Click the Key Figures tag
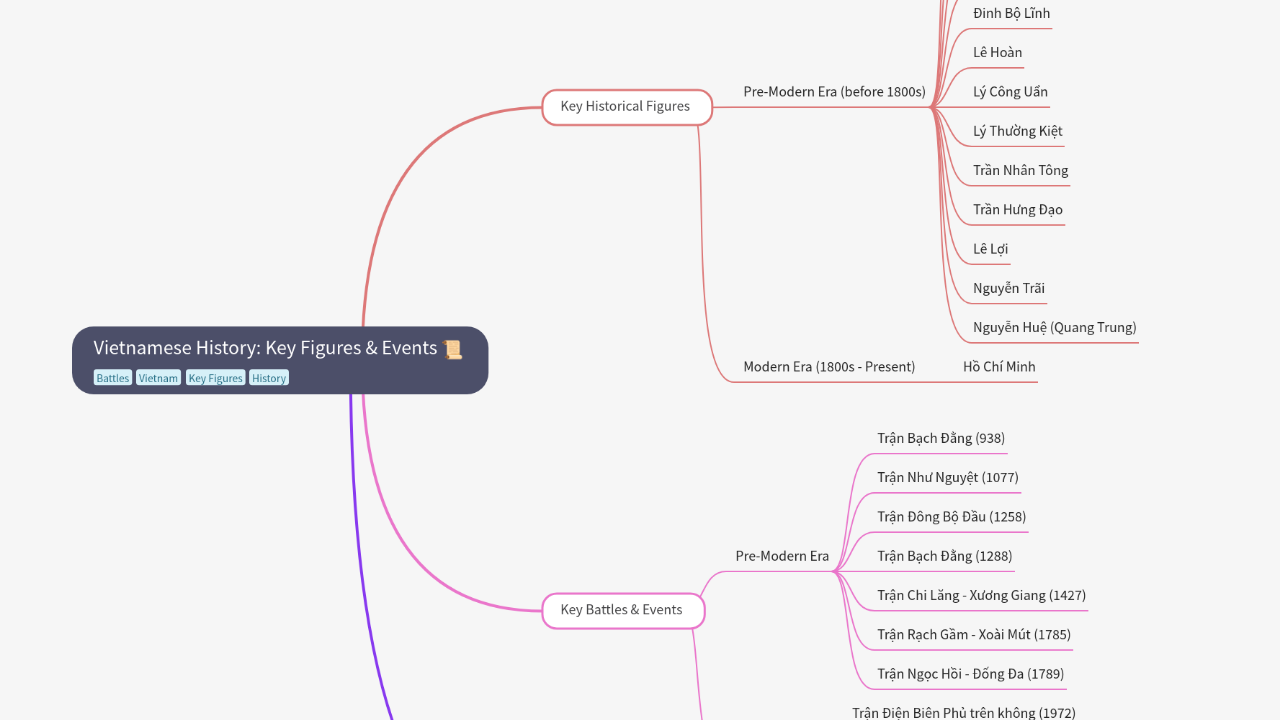This screenshot has width=1280, height=720. [x=215, y=378]
